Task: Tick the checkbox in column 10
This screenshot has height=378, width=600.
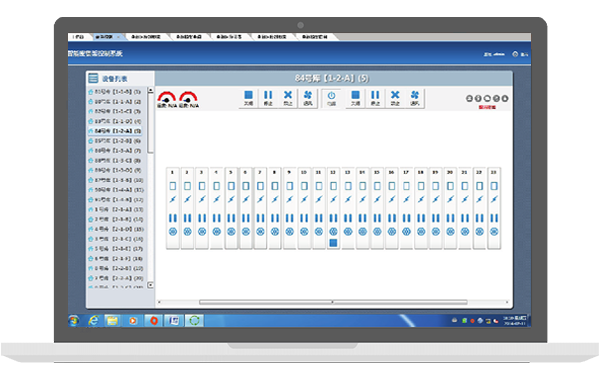Action: (304, 186)
